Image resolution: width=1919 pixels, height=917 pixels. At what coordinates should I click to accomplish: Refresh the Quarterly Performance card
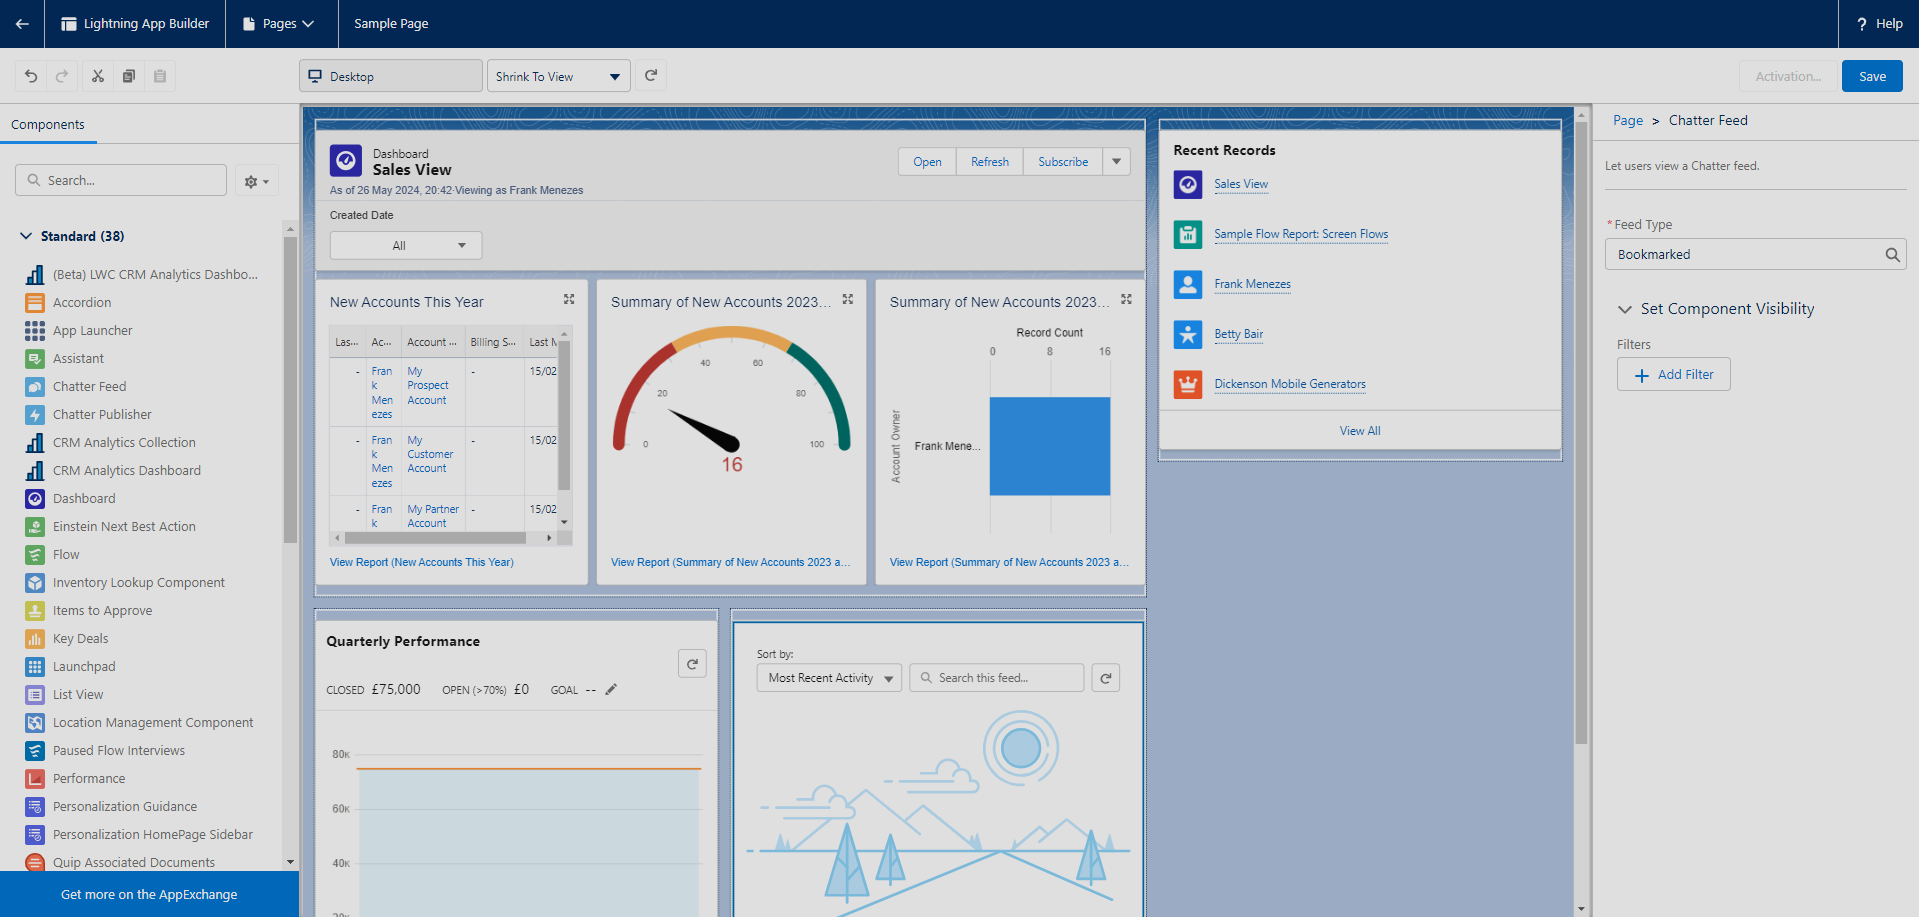692,664
